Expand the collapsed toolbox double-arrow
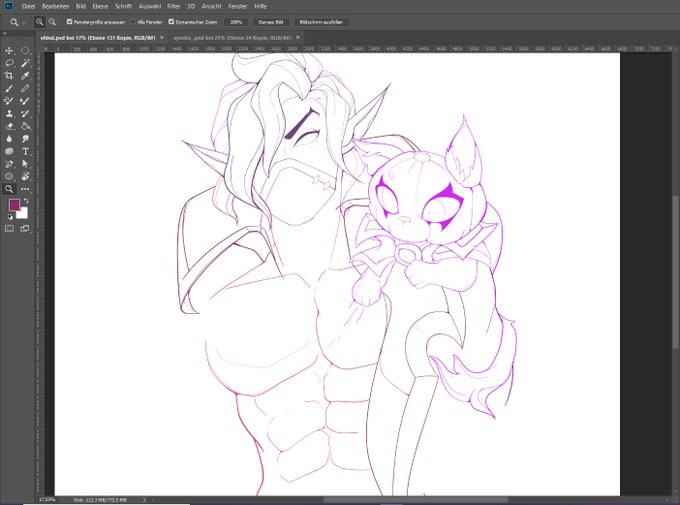This screenshot has width=680, height=505. [x=5, y=33]
